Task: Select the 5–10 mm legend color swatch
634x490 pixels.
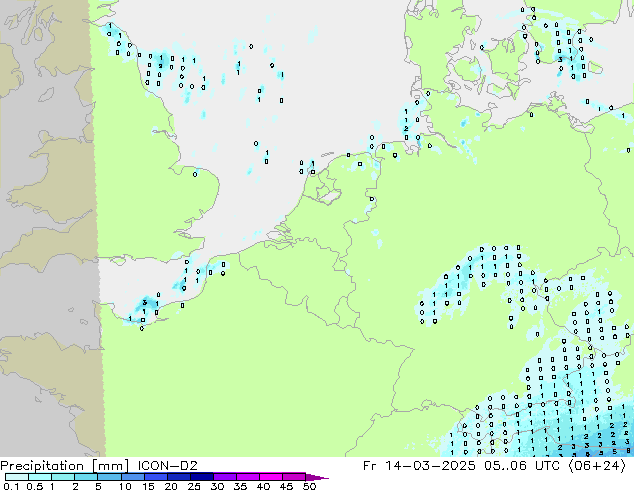Action: (110, 477)
